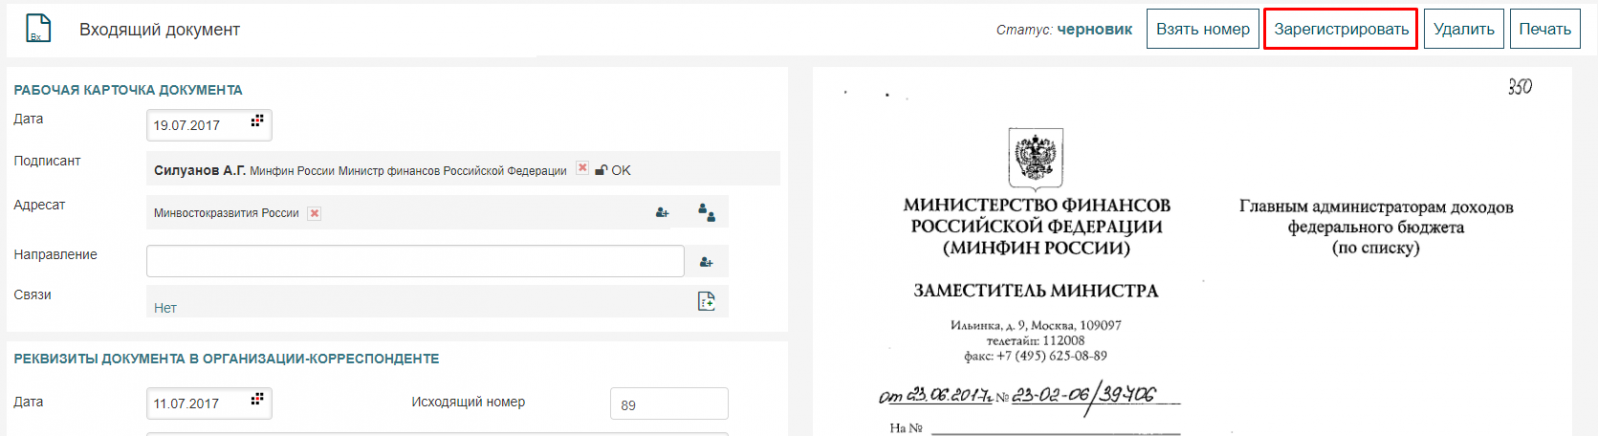
Task: Remove addressee Минвостокразвития России
Action: 314,213
